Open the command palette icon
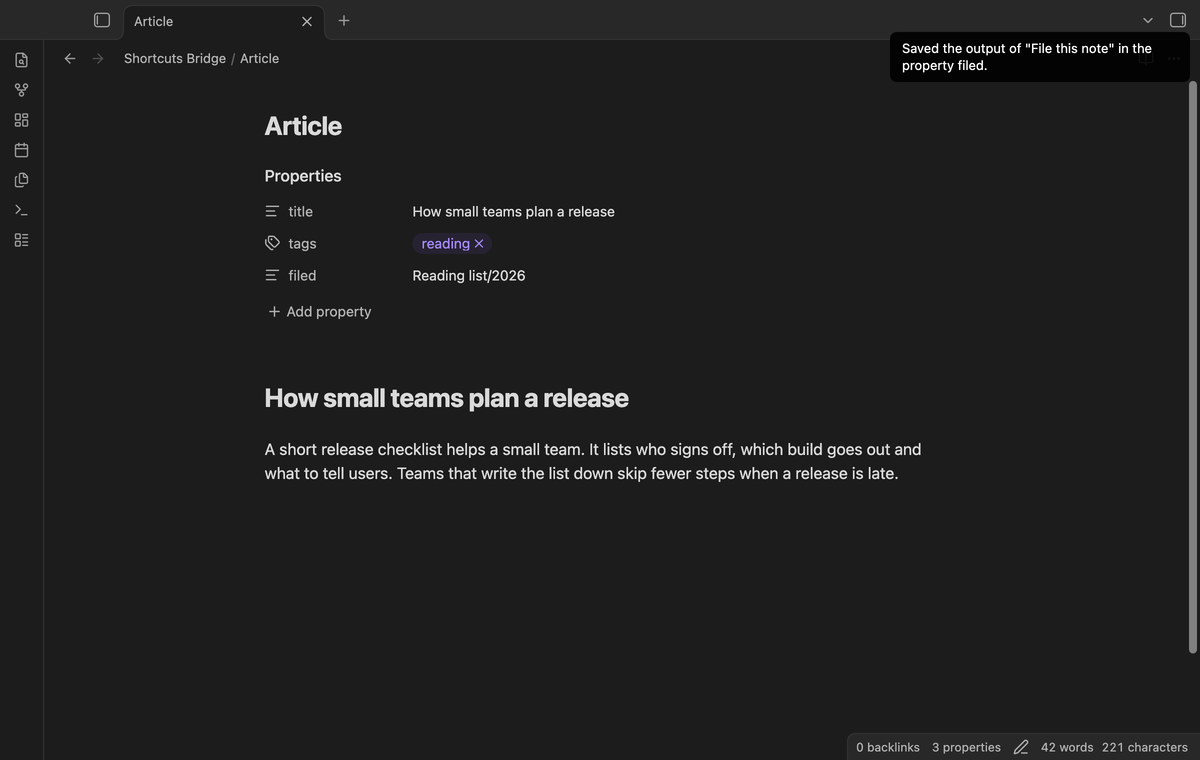The width and height of the screenshot is (1200, 760). pyautogui.click(x=22, y=210)
